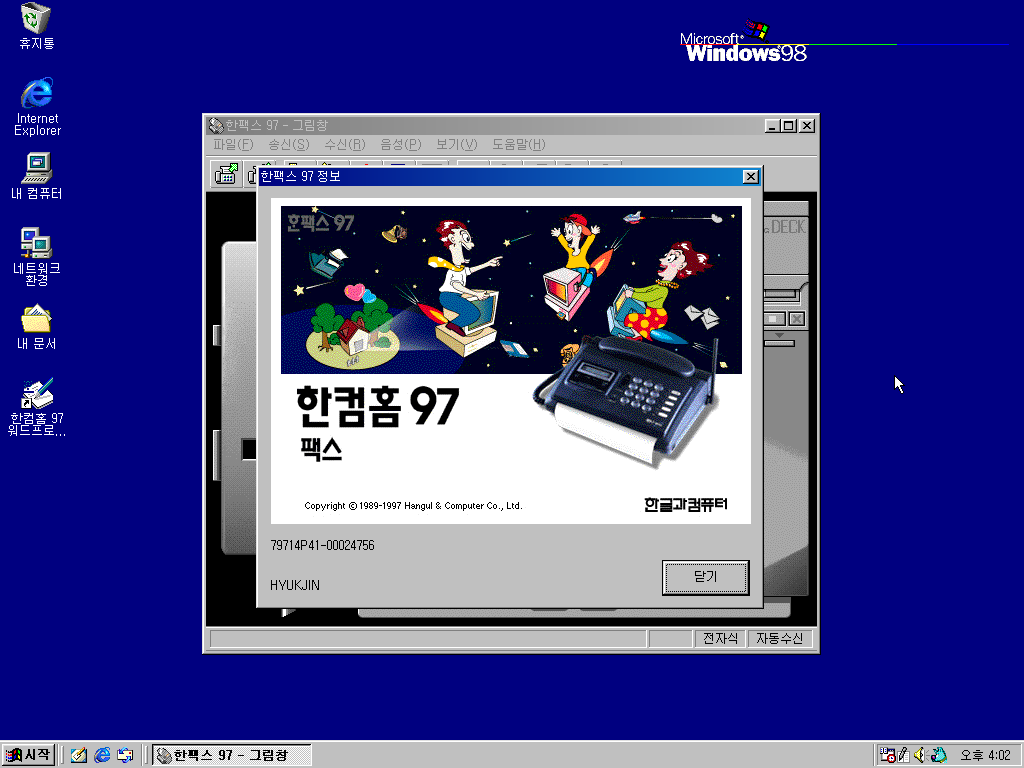The width and height of the screenshot is (1024, 768).
Task: Click the taskbar clock showing 오후 4:02
Action: tap(985, 756)
